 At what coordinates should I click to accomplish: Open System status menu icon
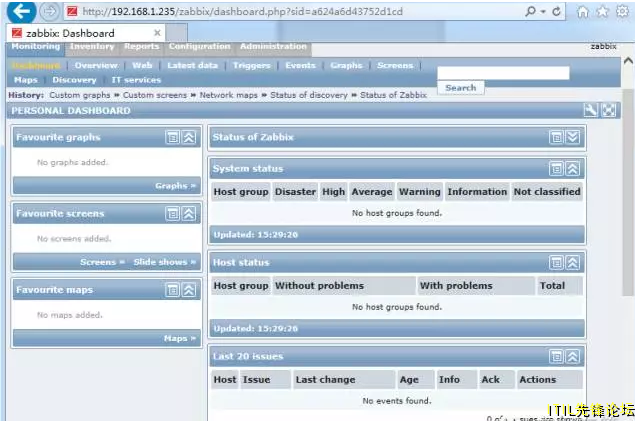pyautogui.click(x=556, y=168)
